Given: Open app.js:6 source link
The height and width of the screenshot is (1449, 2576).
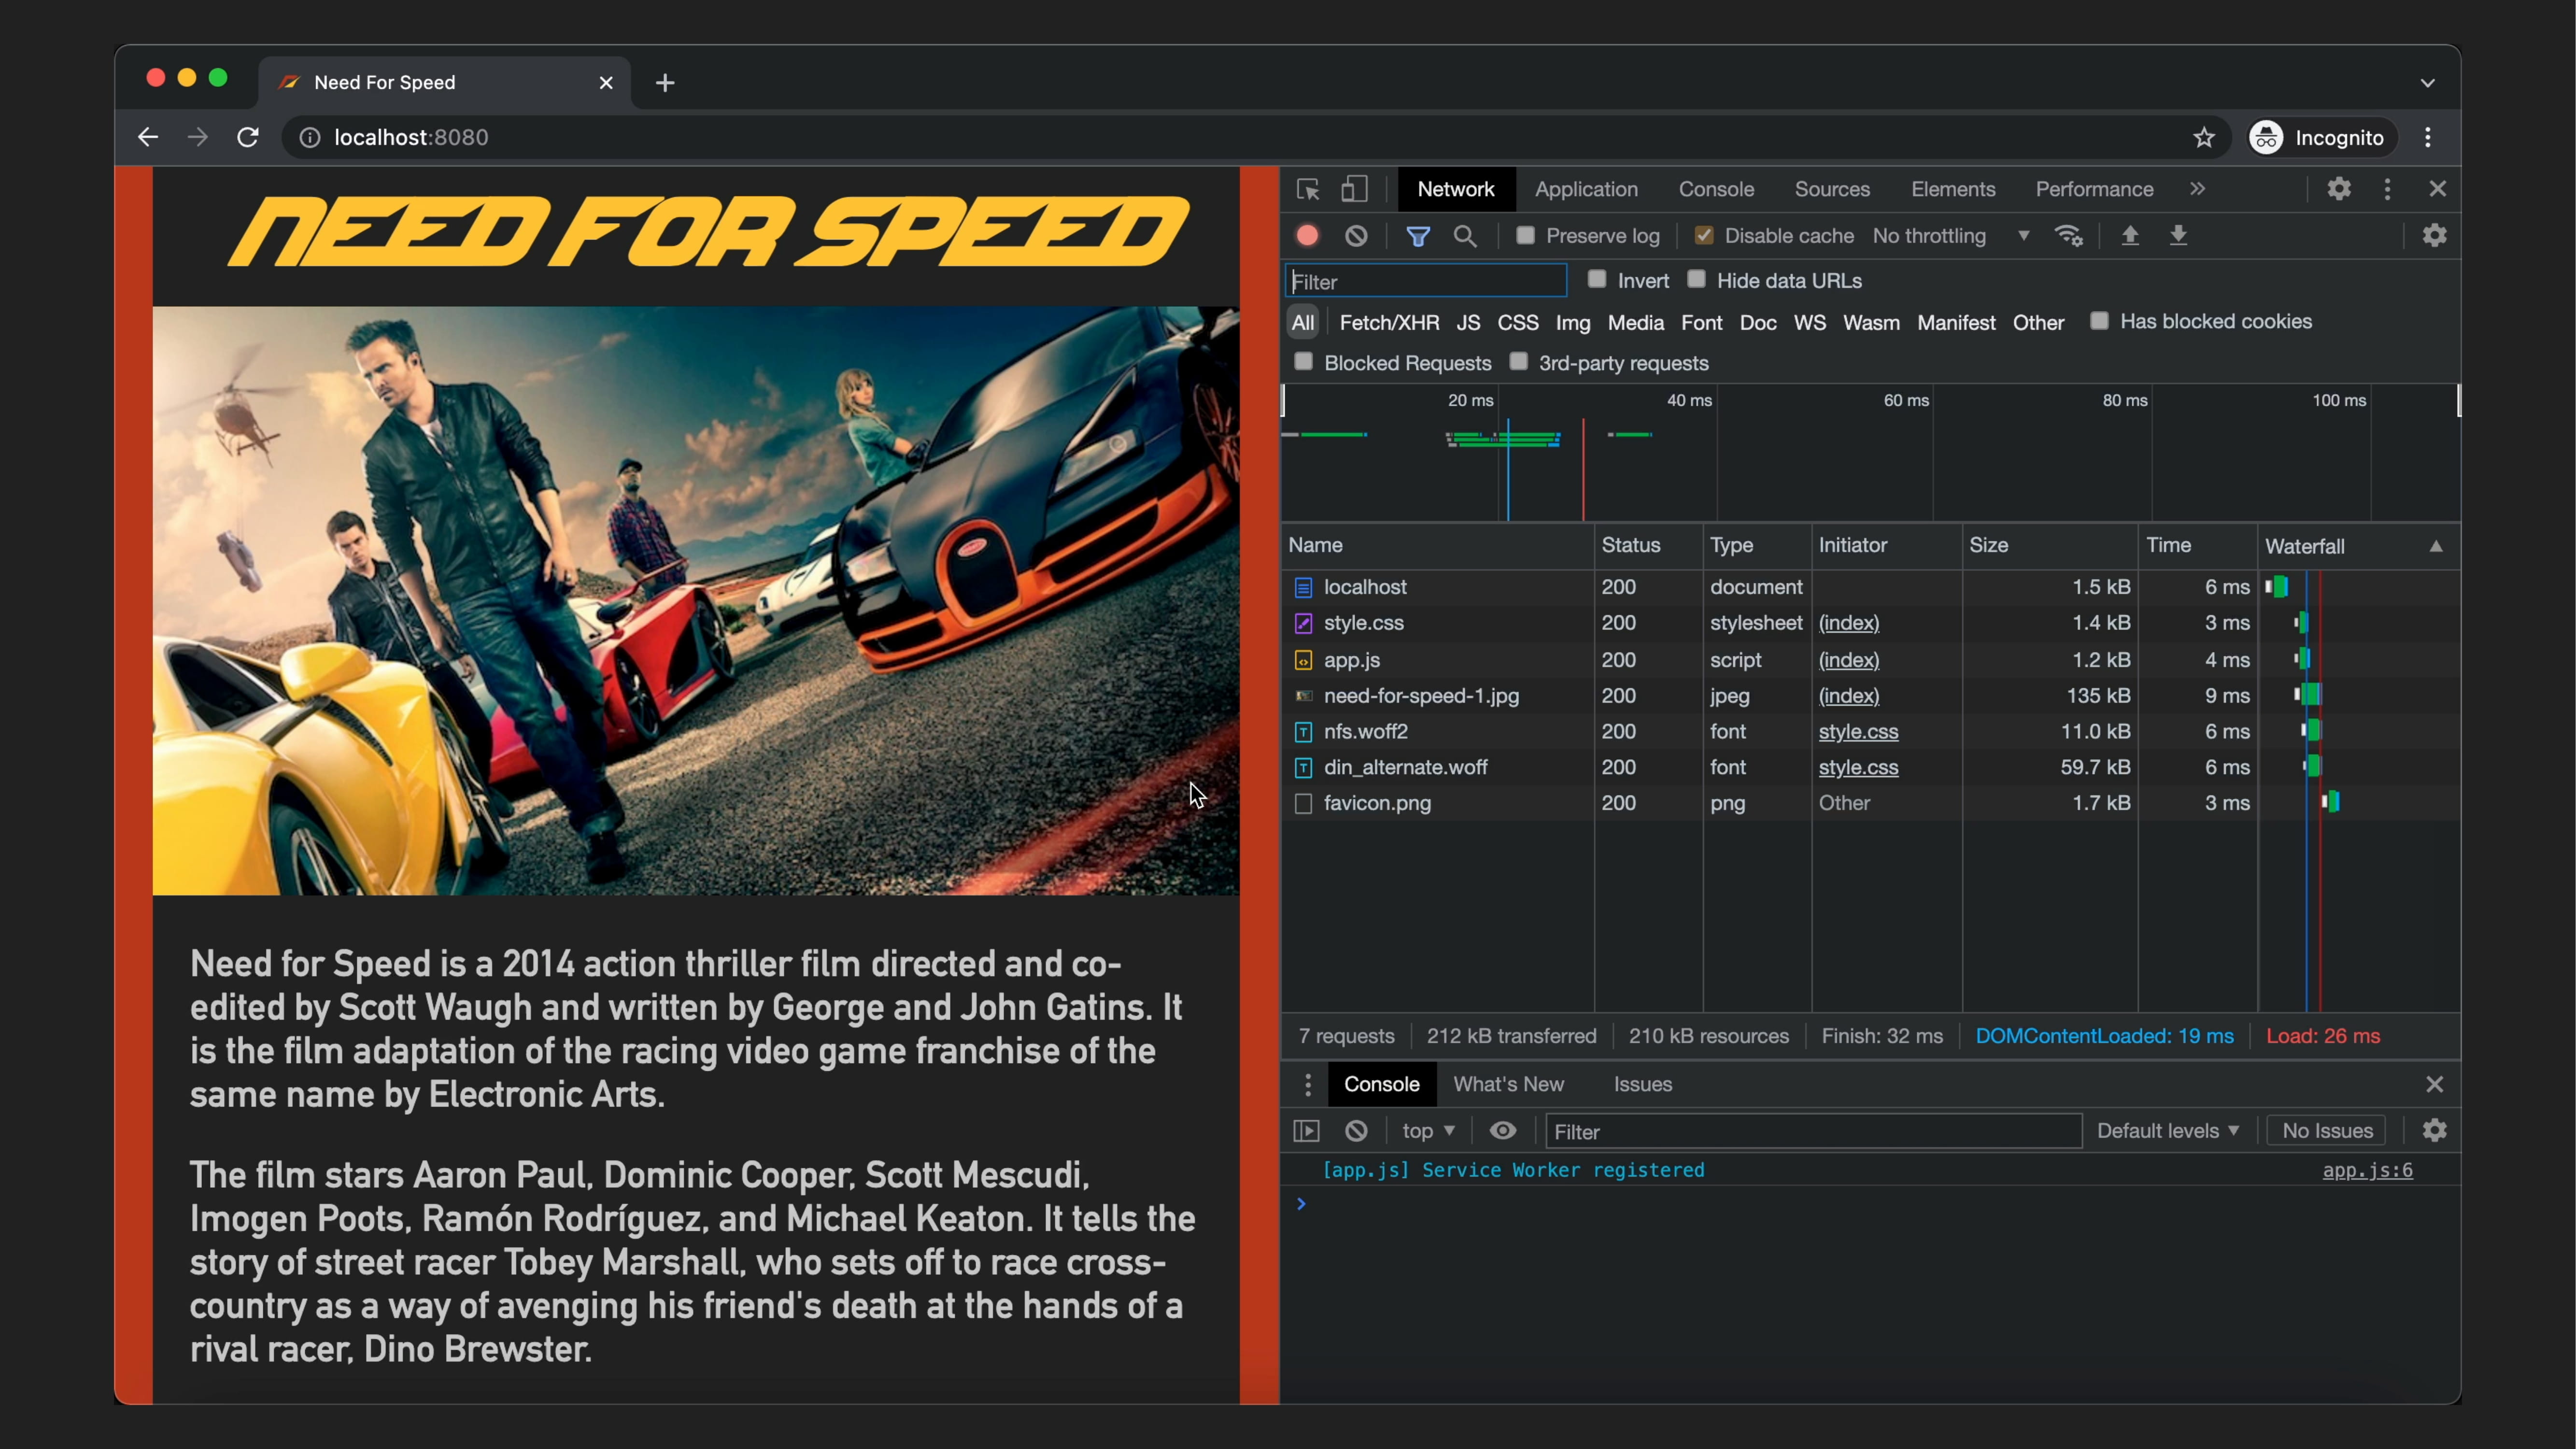Looking at the screenshot, I should click(x=2367, y=1170).
